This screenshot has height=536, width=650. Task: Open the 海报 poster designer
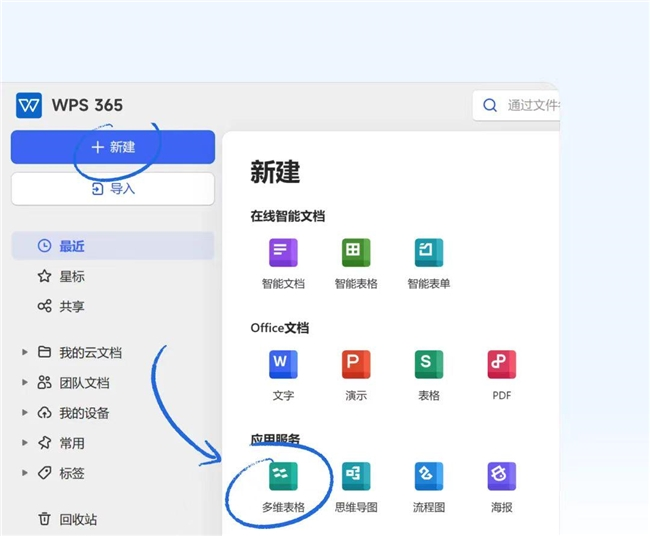[501, 477]
